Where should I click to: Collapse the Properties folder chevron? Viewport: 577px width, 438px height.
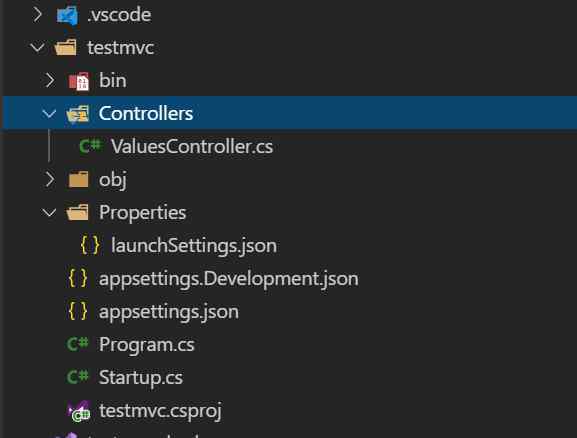click(49, 213)
